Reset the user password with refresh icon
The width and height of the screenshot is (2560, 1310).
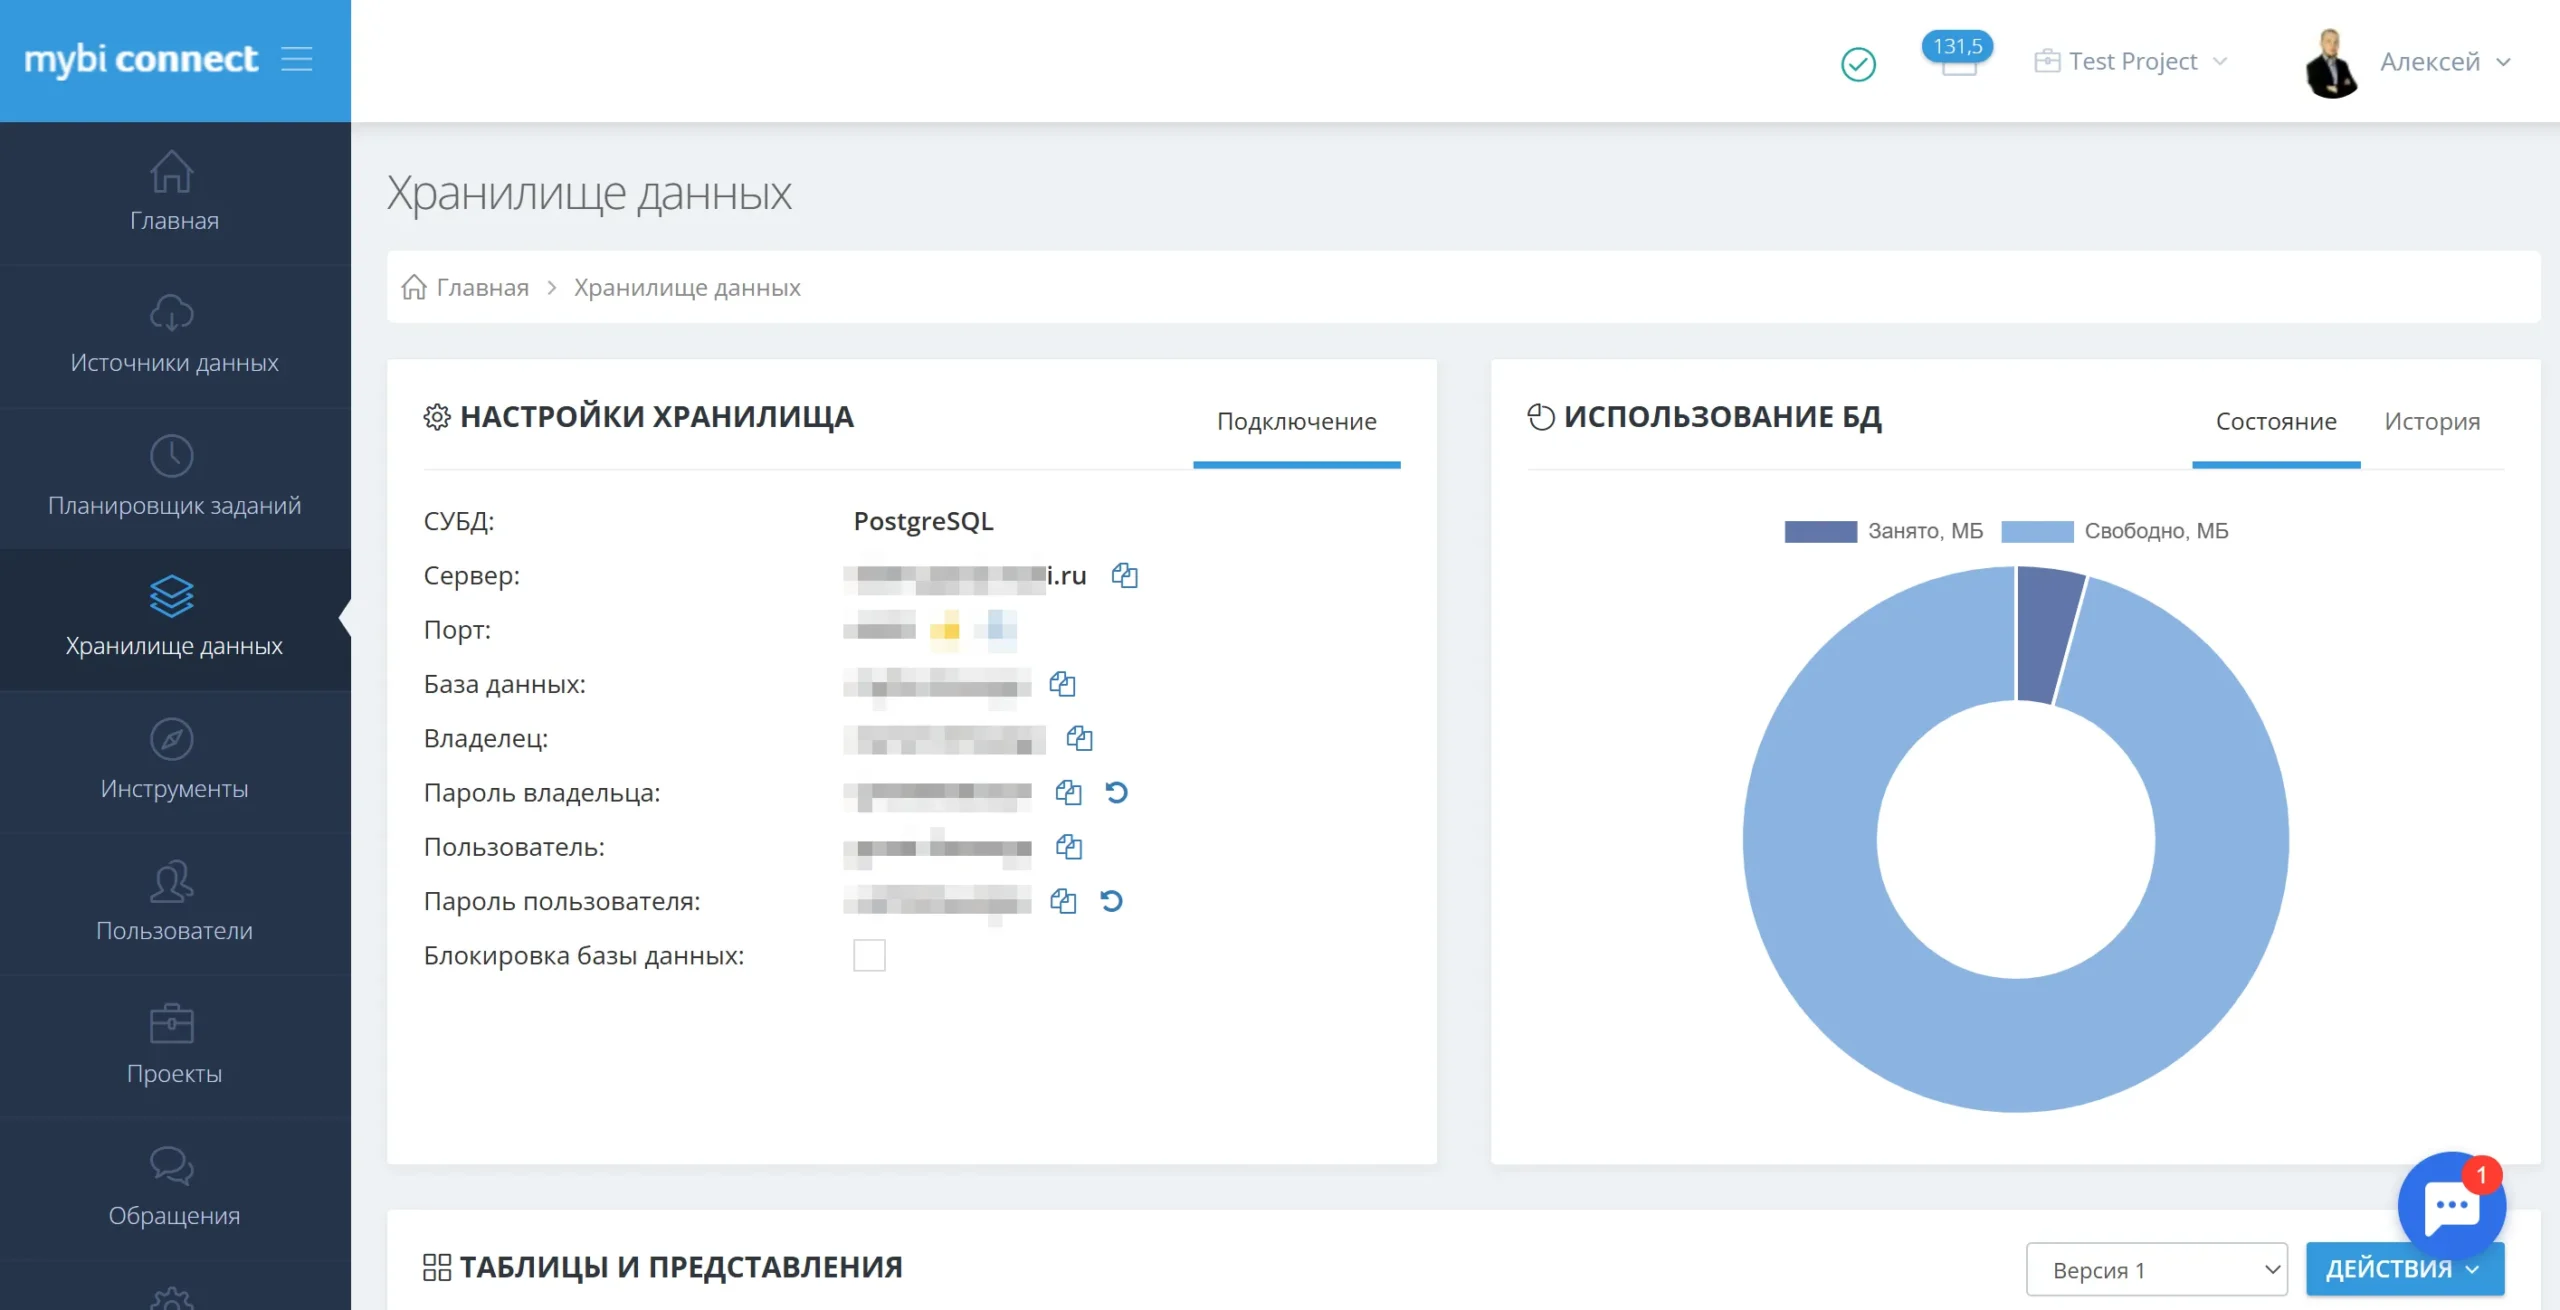(x=1111, y=901)
